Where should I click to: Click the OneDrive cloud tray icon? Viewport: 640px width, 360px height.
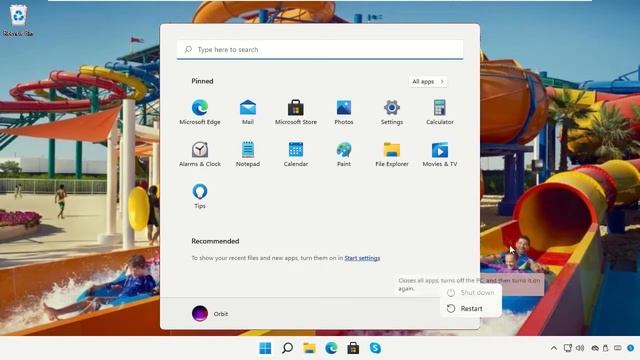click(x=595, y=348)
